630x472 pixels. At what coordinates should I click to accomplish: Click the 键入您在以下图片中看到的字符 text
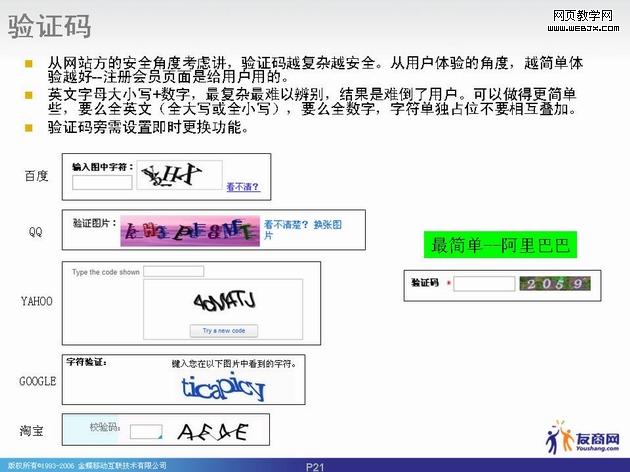pyautogui.click(x=234, y=364)
